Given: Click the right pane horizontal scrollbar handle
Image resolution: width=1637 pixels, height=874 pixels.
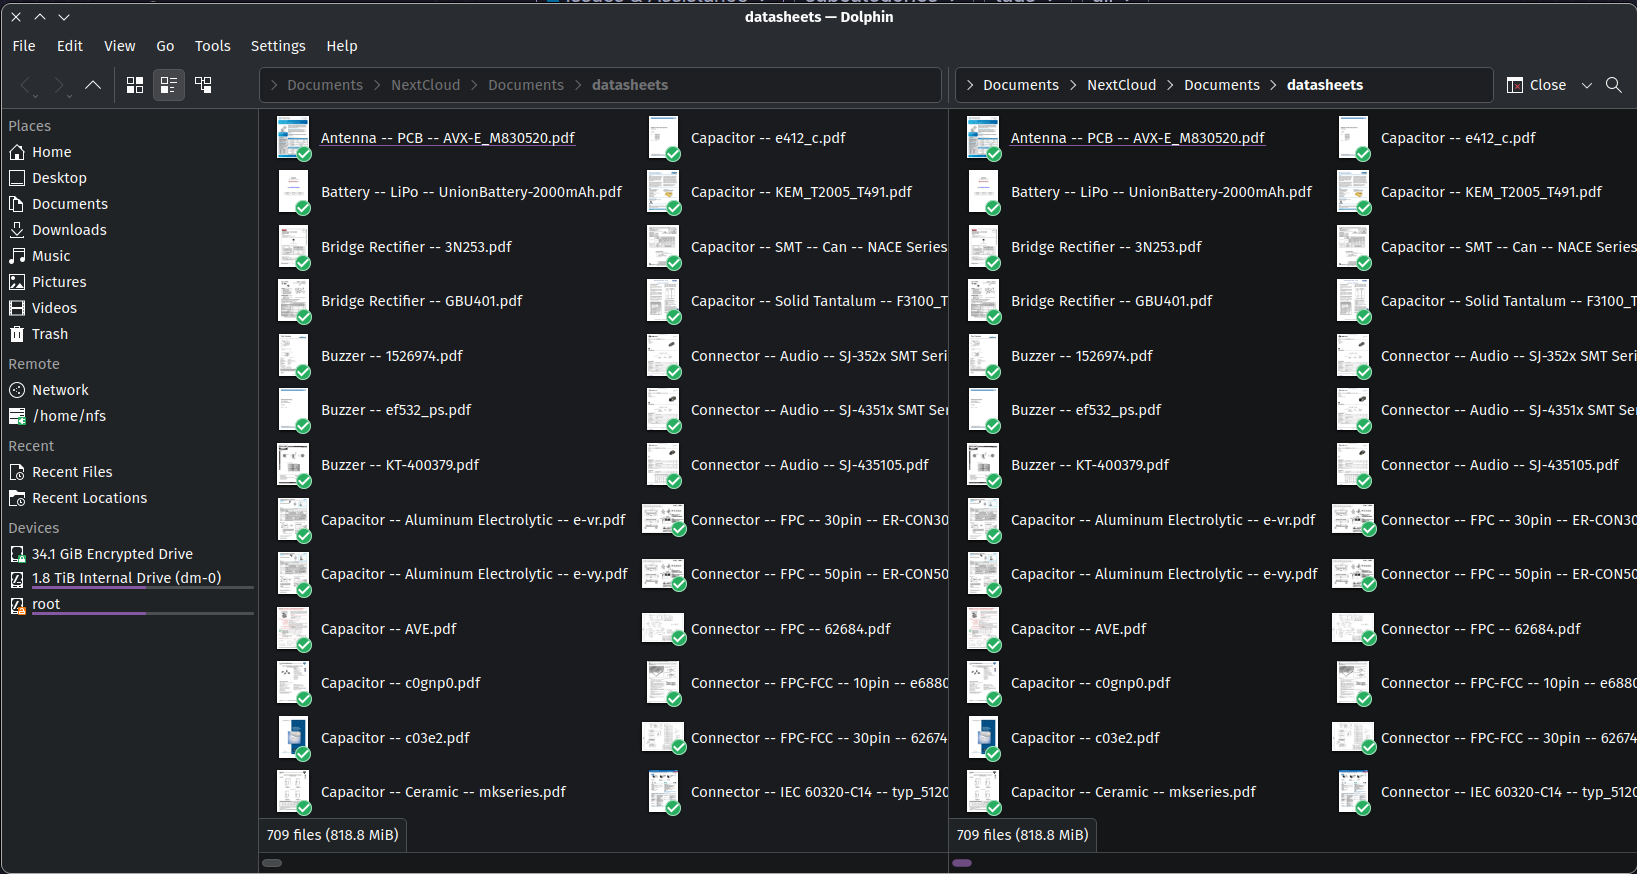Looking at the screenshot, I should (x=962, y=862).
